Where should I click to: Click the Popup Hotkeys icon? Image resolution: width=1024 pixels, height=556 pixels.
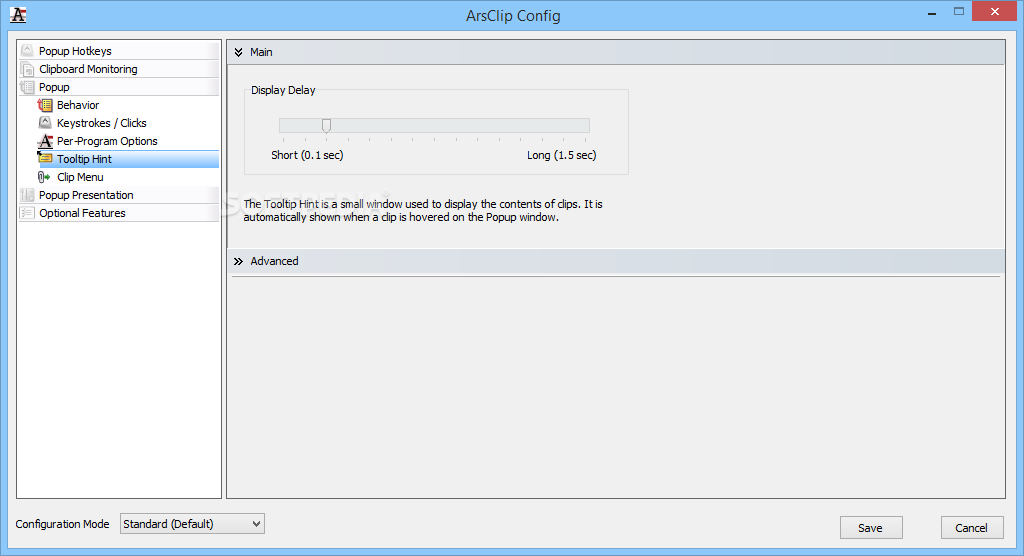click(x=27, y=50)
